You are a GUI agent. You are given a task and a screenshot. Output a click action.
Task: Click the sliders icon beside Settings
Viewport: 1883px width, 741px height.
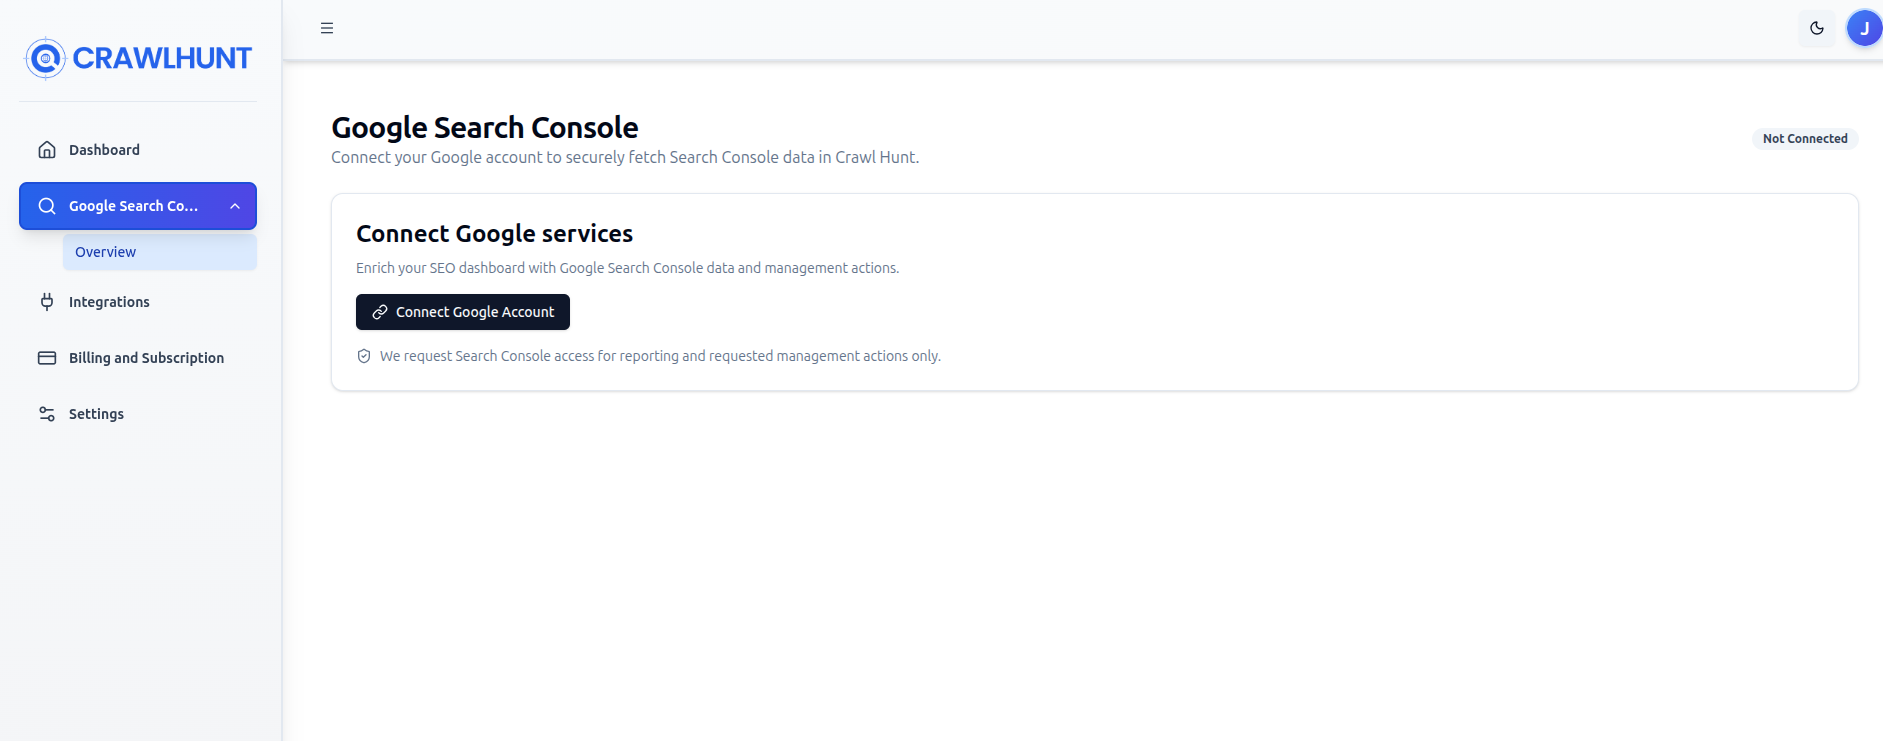coord(47,413)
